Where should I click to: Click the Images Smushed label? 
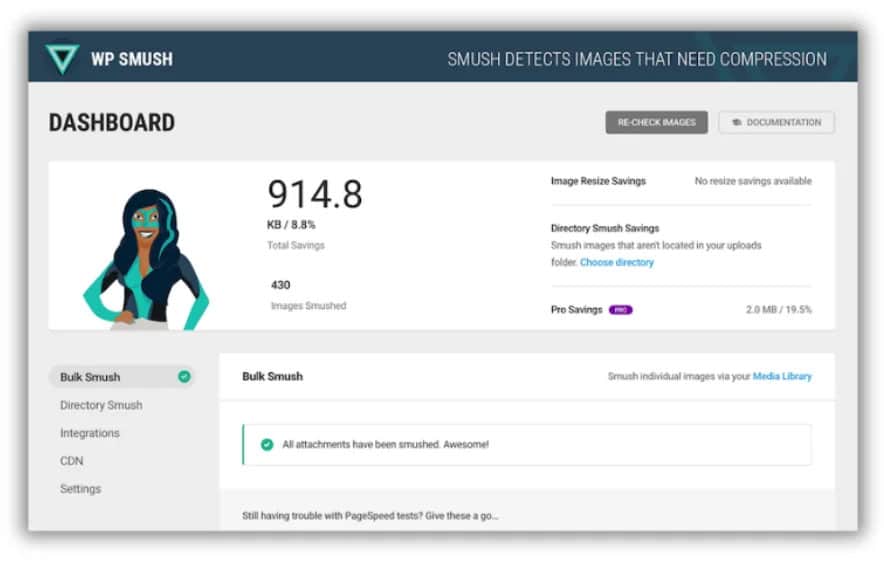click(308, 306)
